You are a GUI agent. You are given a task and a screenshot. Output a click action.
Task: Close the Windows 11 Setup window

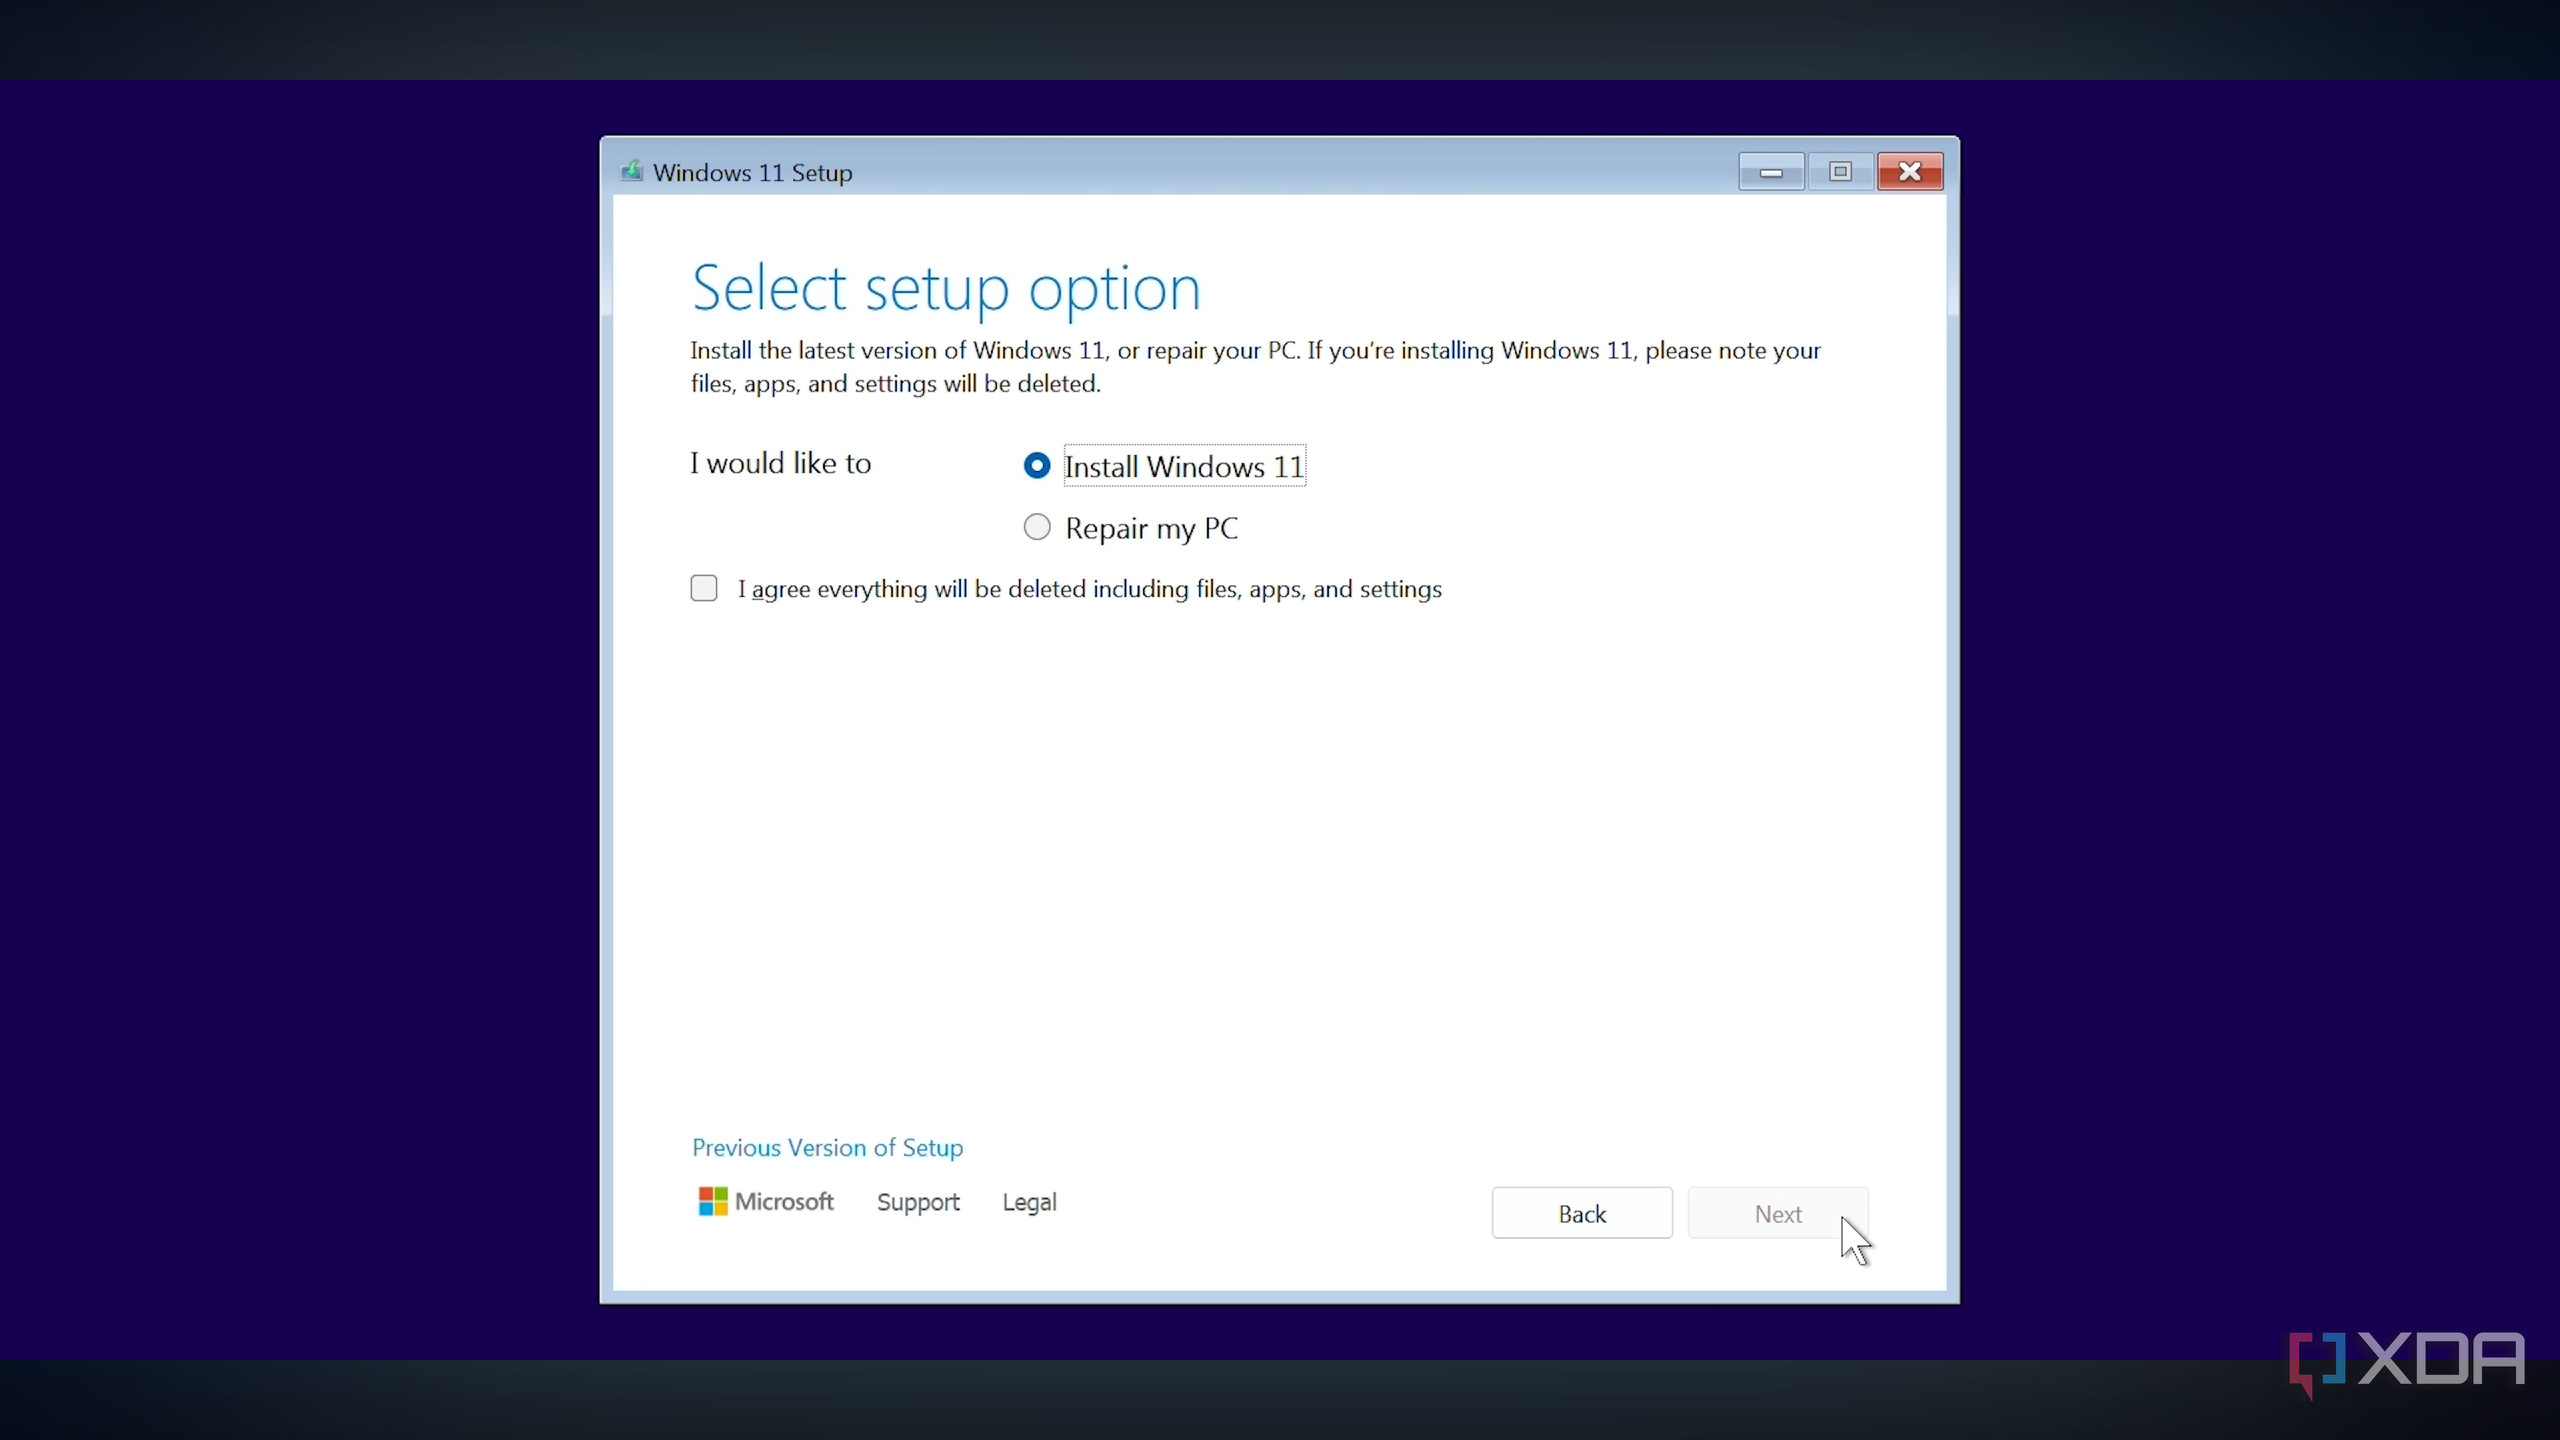pos(1909,172)
